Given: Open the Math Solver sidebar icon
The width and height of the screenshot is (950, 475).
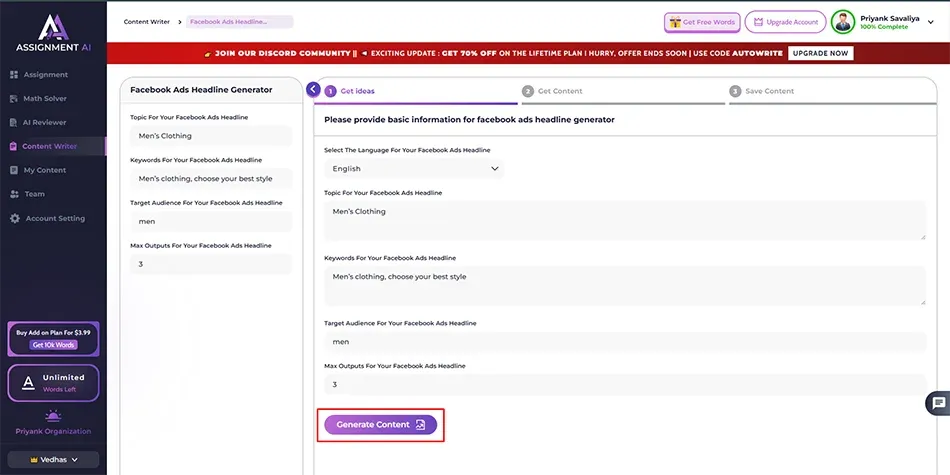Looking at the screenshot, I should click(x=14, y=98).
